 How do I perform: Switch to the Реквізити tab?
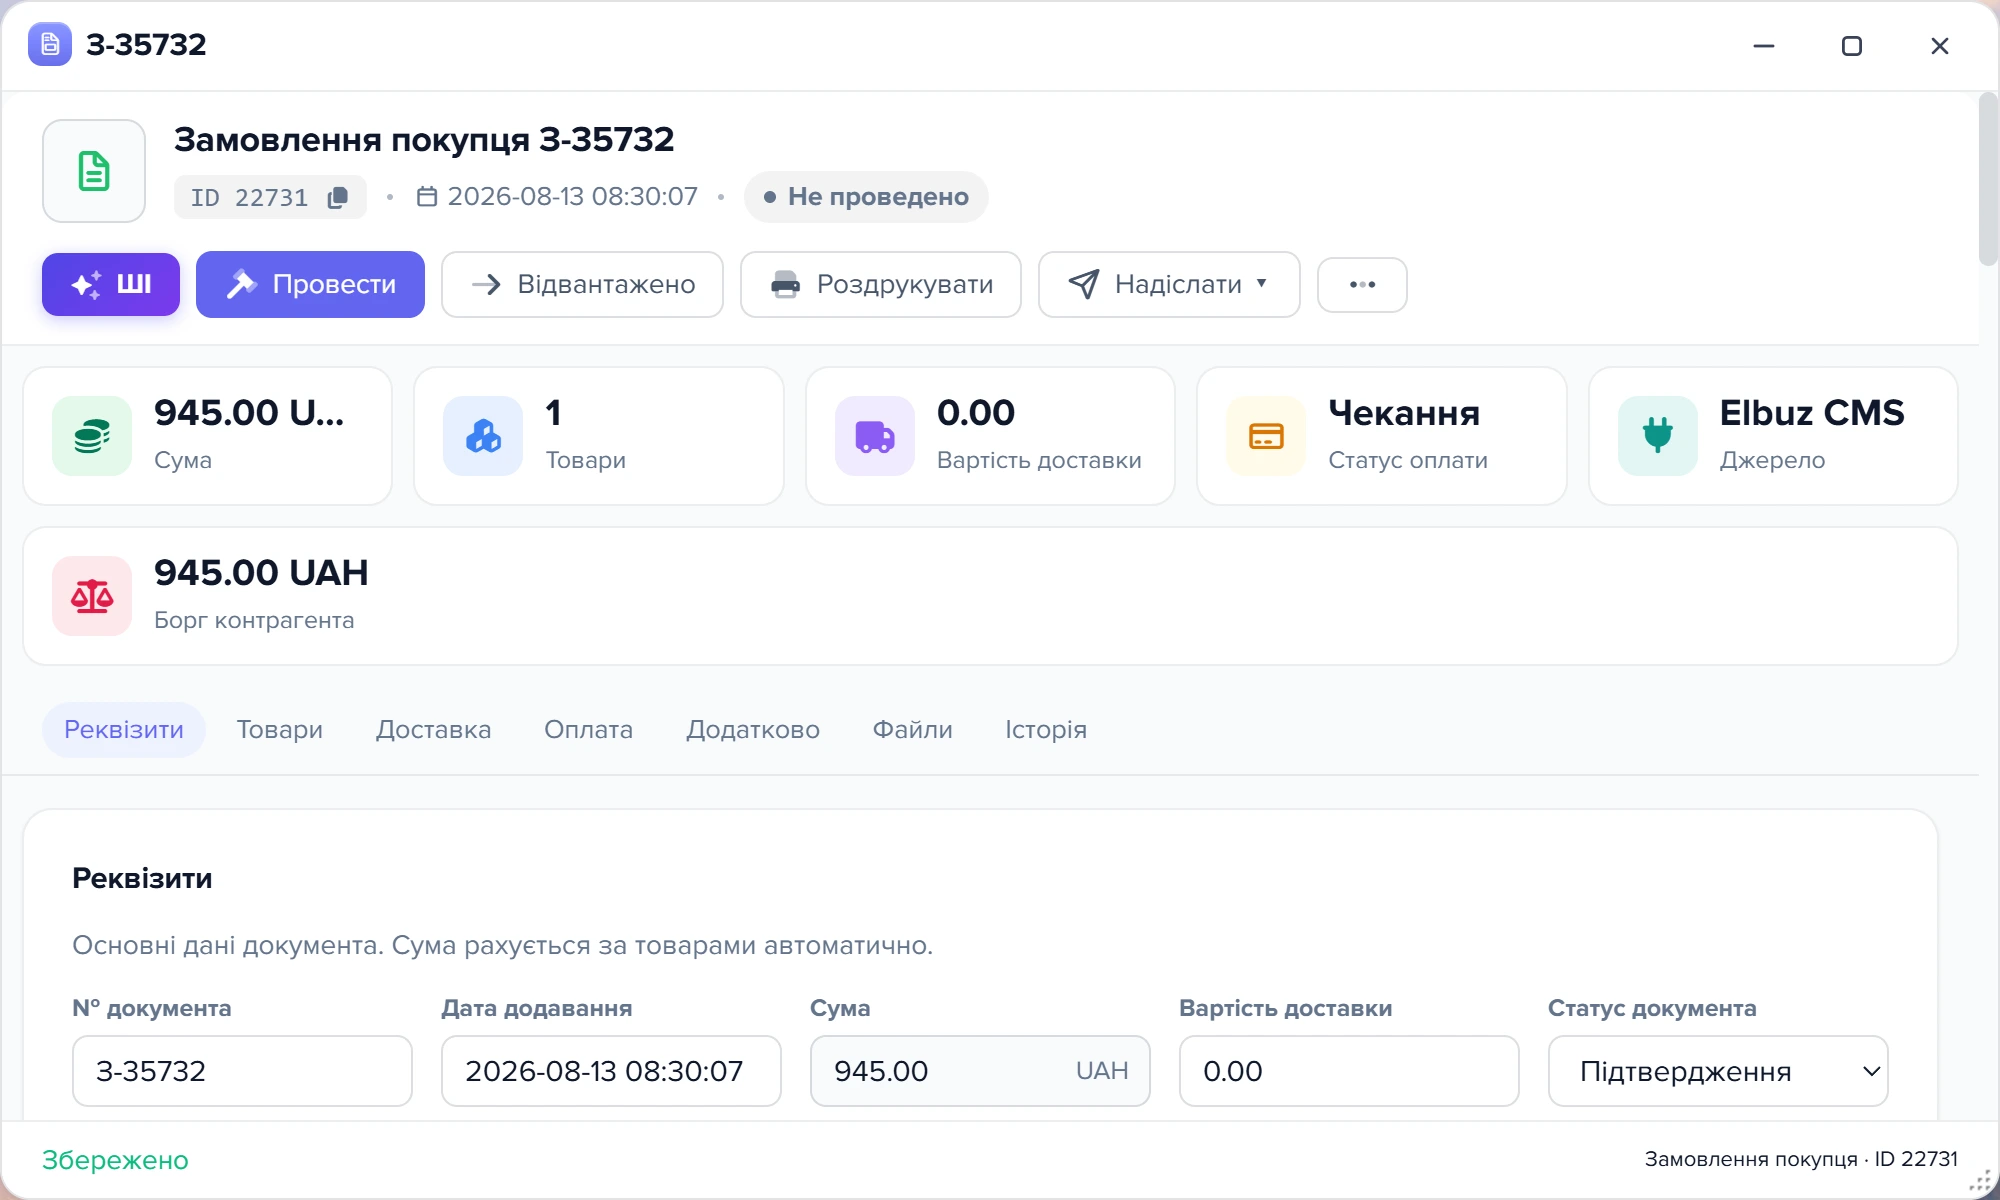[124, 729]
